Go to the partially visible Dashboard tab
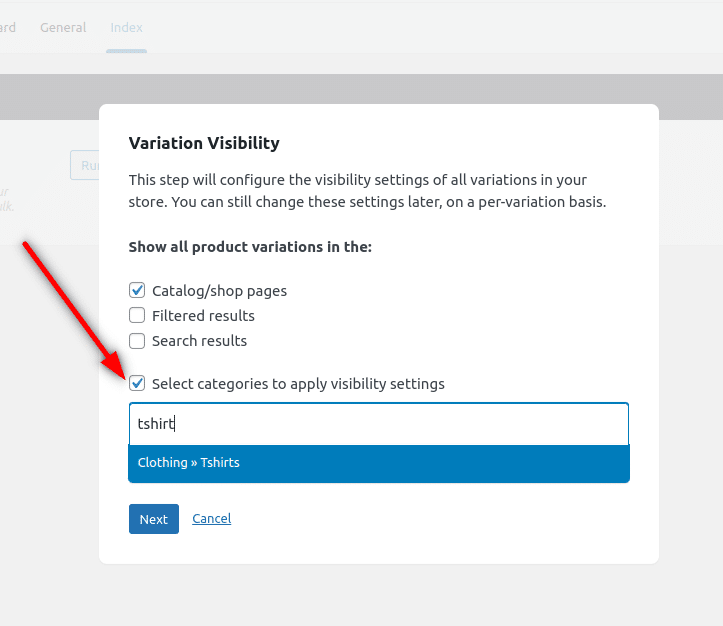This screenshot has height=626, width=723. click(7, 28)
